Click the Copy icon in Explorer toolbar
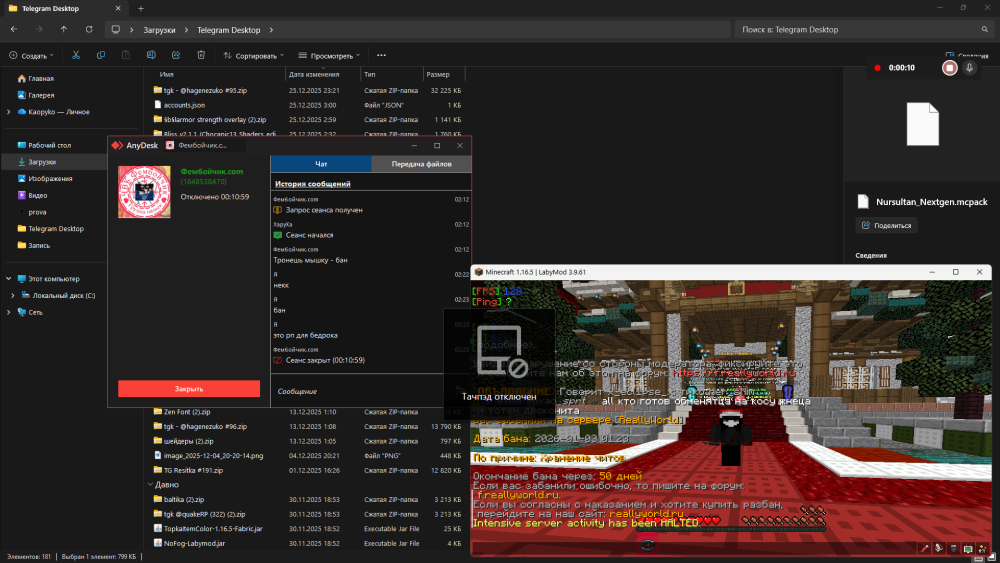This screenshot has height=563, width=1000. tap(101, 55)
